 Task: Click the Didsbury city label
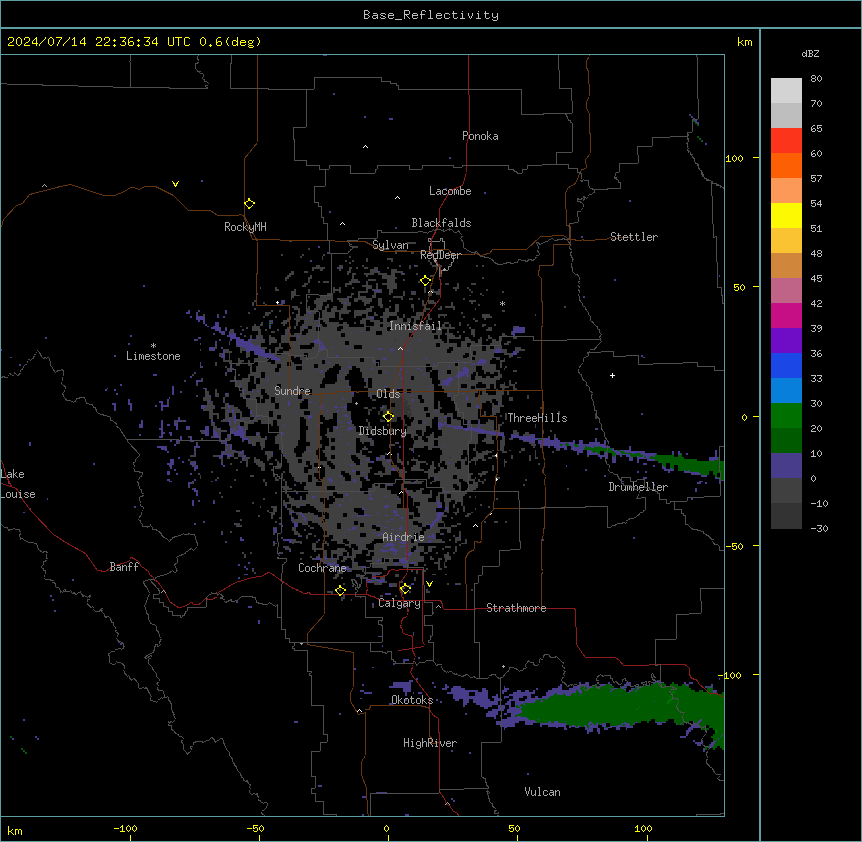[x=383, y=431]
